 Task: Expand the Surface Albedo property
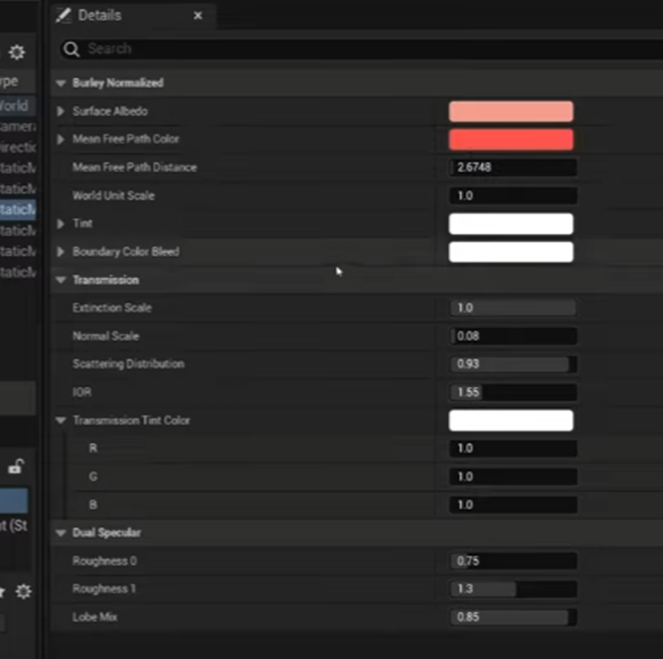(x=60, y=111)
